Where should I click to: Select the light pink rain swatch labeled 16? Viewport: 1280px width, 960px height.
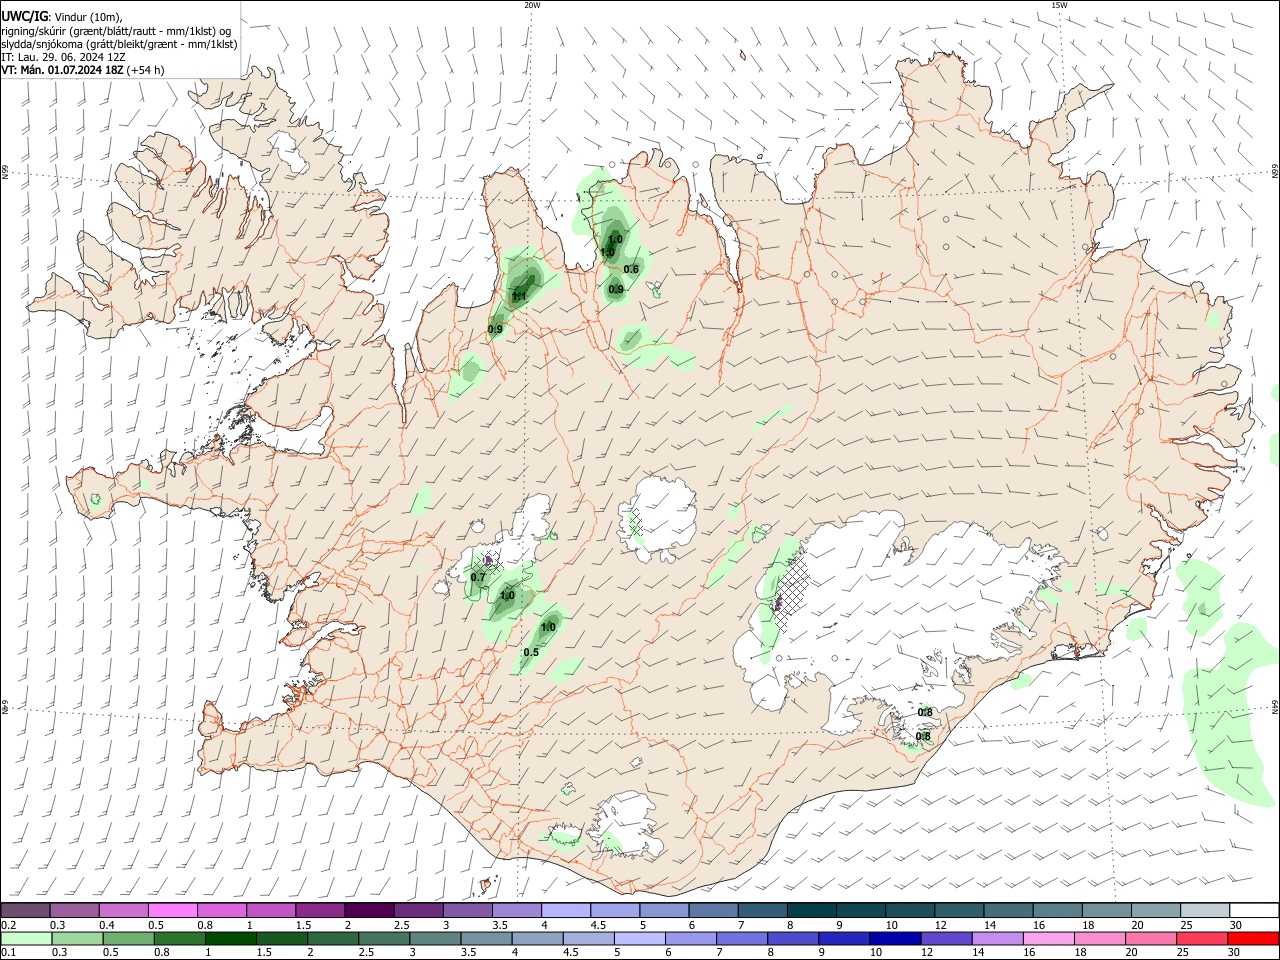tap(1048, 938)
